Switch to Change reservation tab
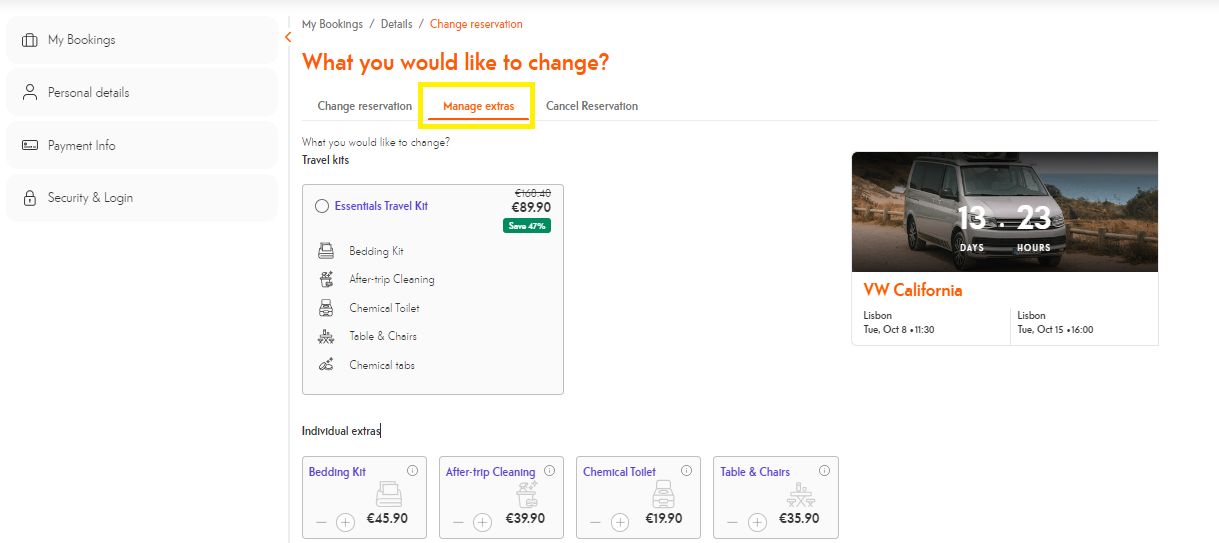The height and width of the screenshot is (543, 1219). coord(364,106)
